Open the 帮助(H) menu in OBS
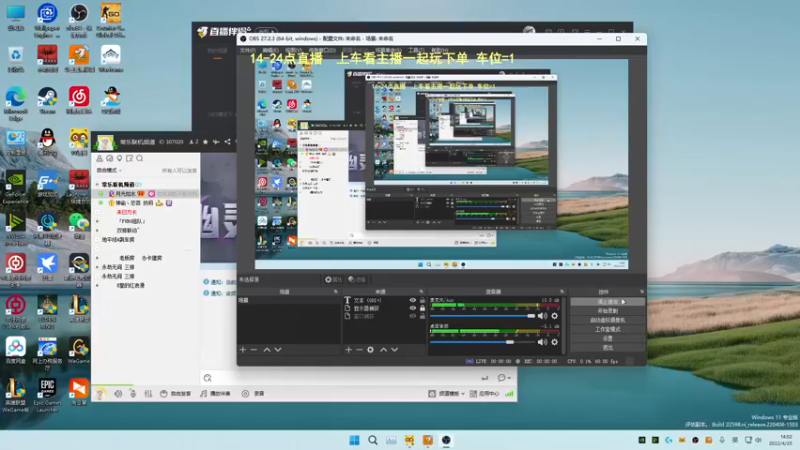The image size is (800, 450). point(439,51)
